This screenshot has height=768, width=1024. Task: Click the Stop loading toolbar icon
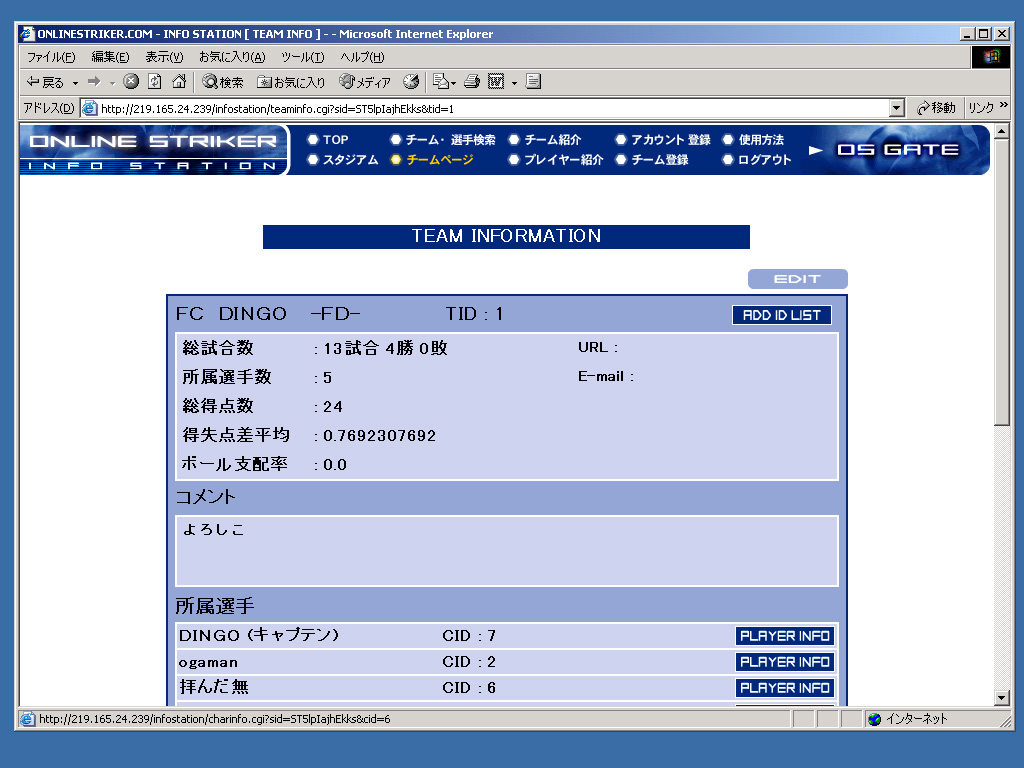coord(131,82)
